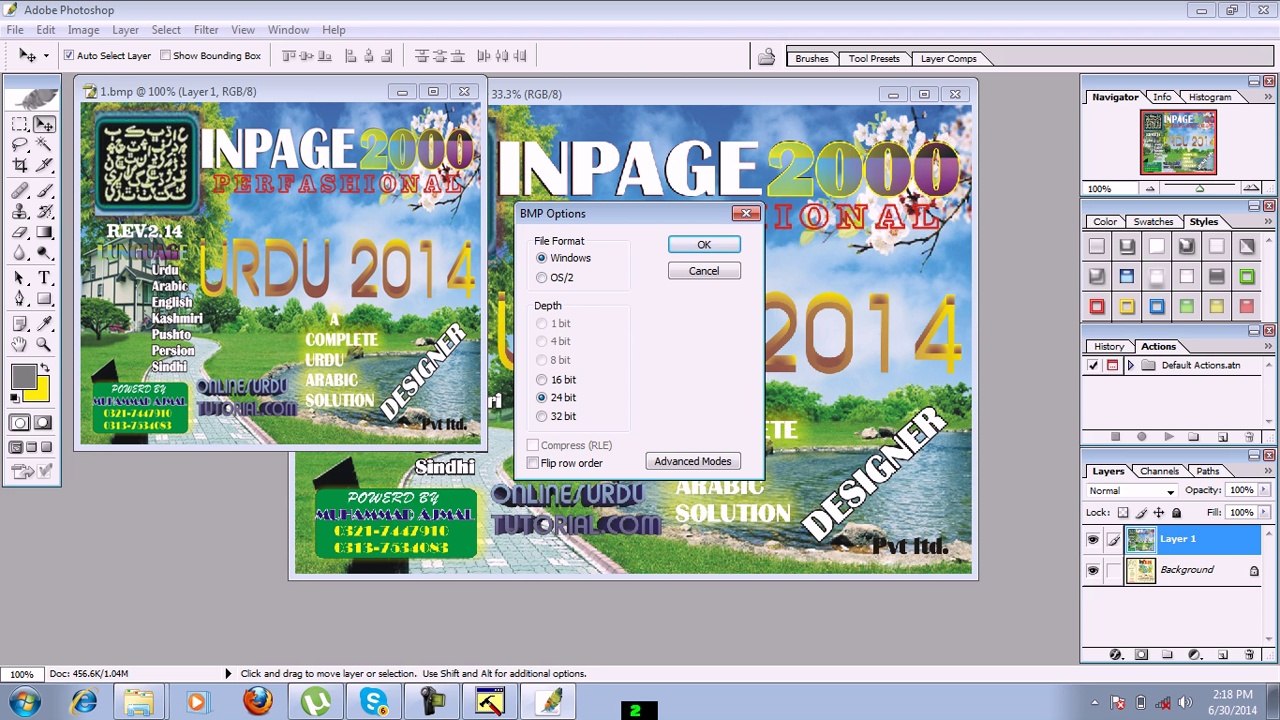Select the 32 bit depth option
The image size is (1280, 720).
tap(541, 416)
